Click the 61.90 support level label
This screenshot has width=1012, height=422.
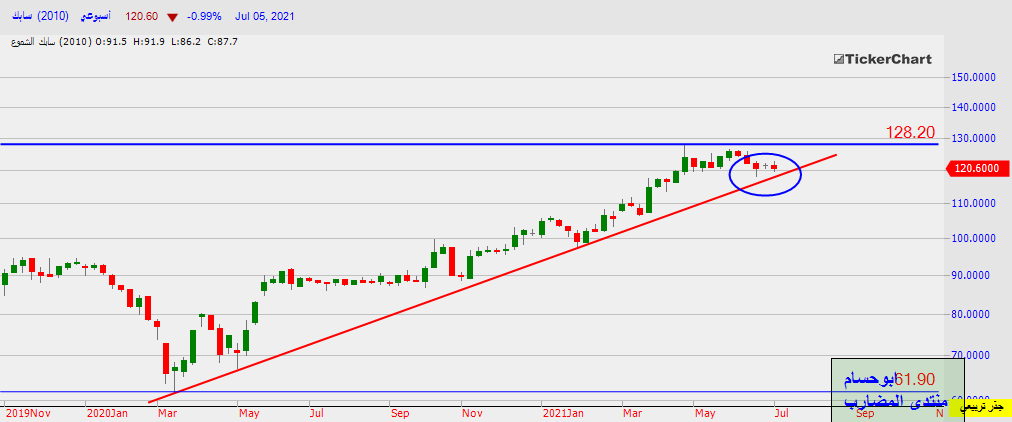coord(914,379)
